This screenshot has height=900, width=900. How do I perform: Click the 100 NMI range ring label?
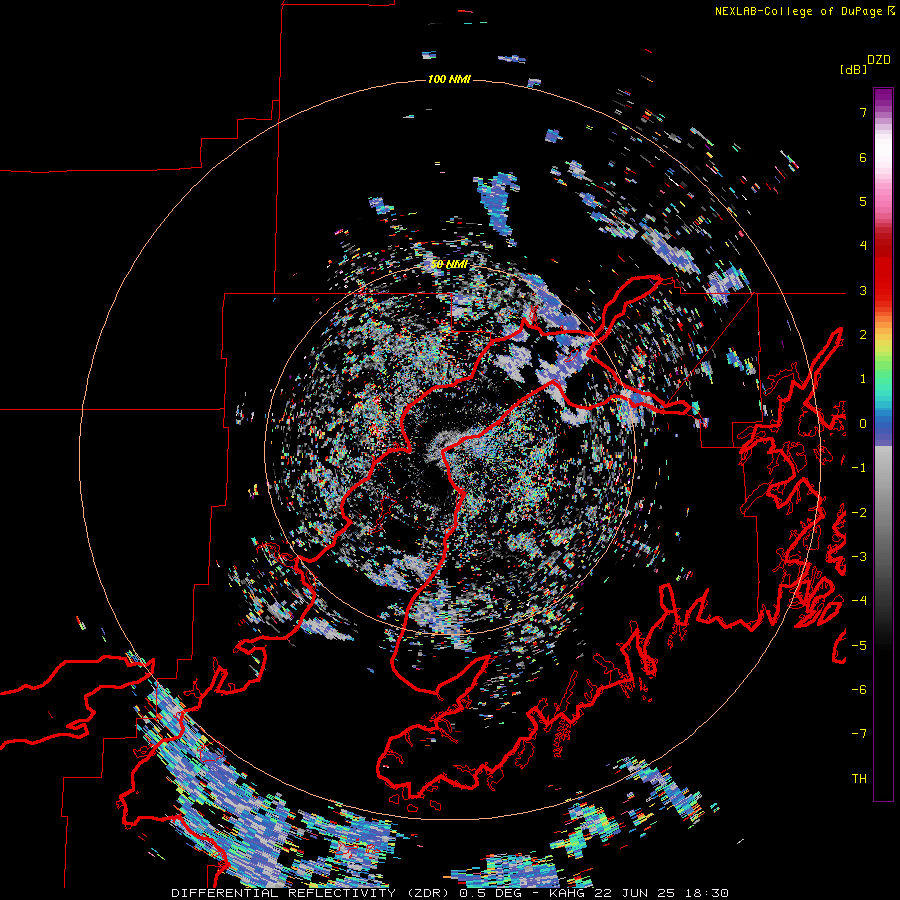point(449,79)
